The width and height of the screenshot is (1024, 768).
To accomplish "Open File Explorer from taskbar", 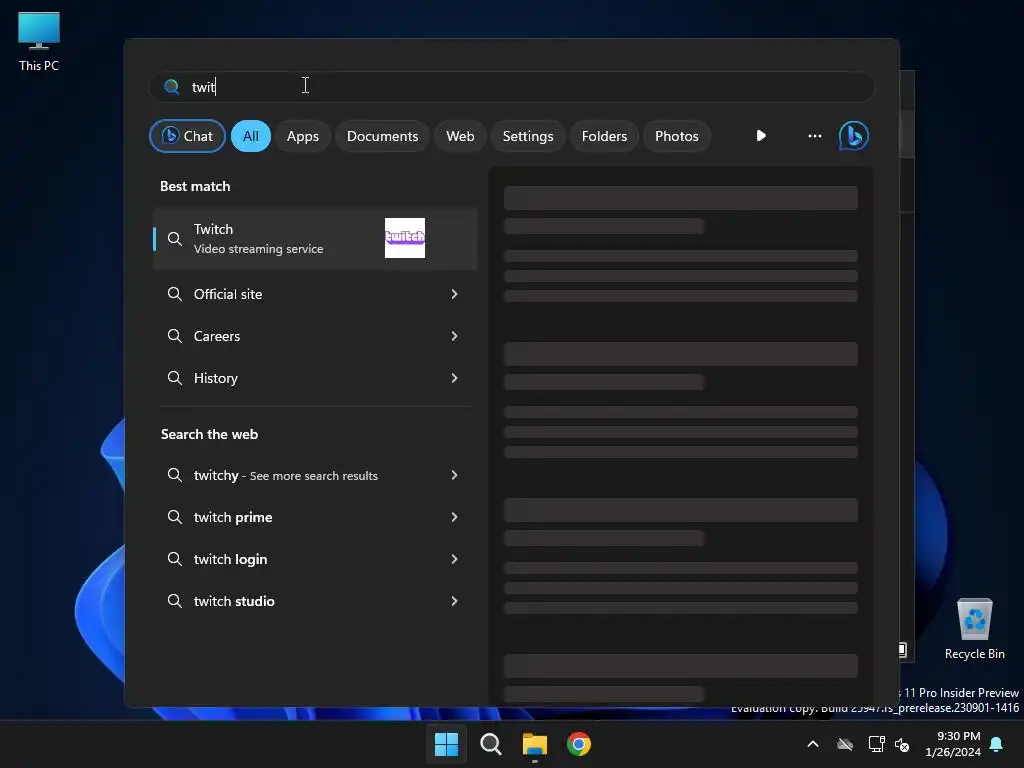I will pos(534,744).
